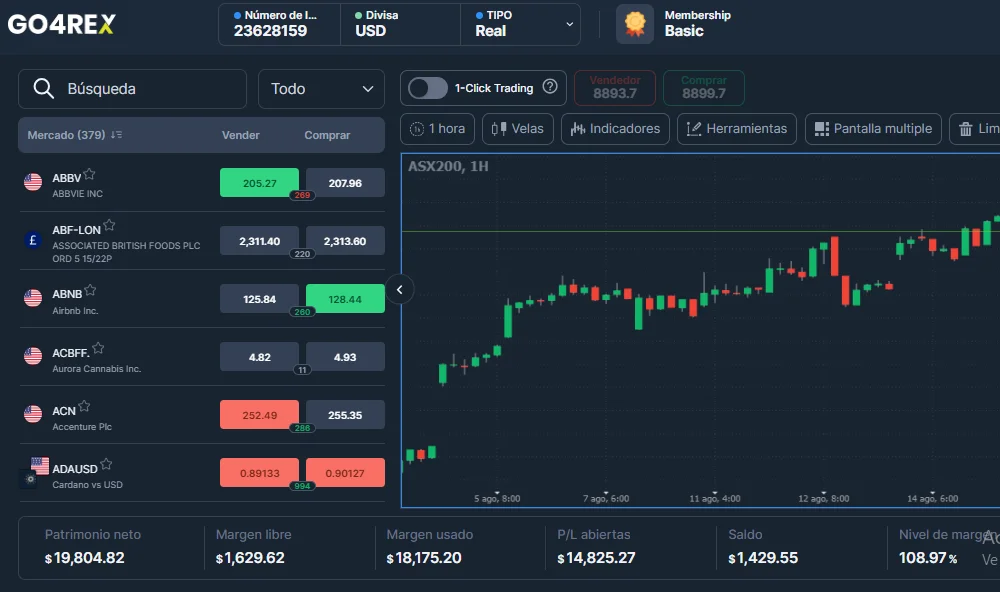This screenshot has height=592, width=1000.
Task: Buy ABNB at 128.44
Action: 345,299
